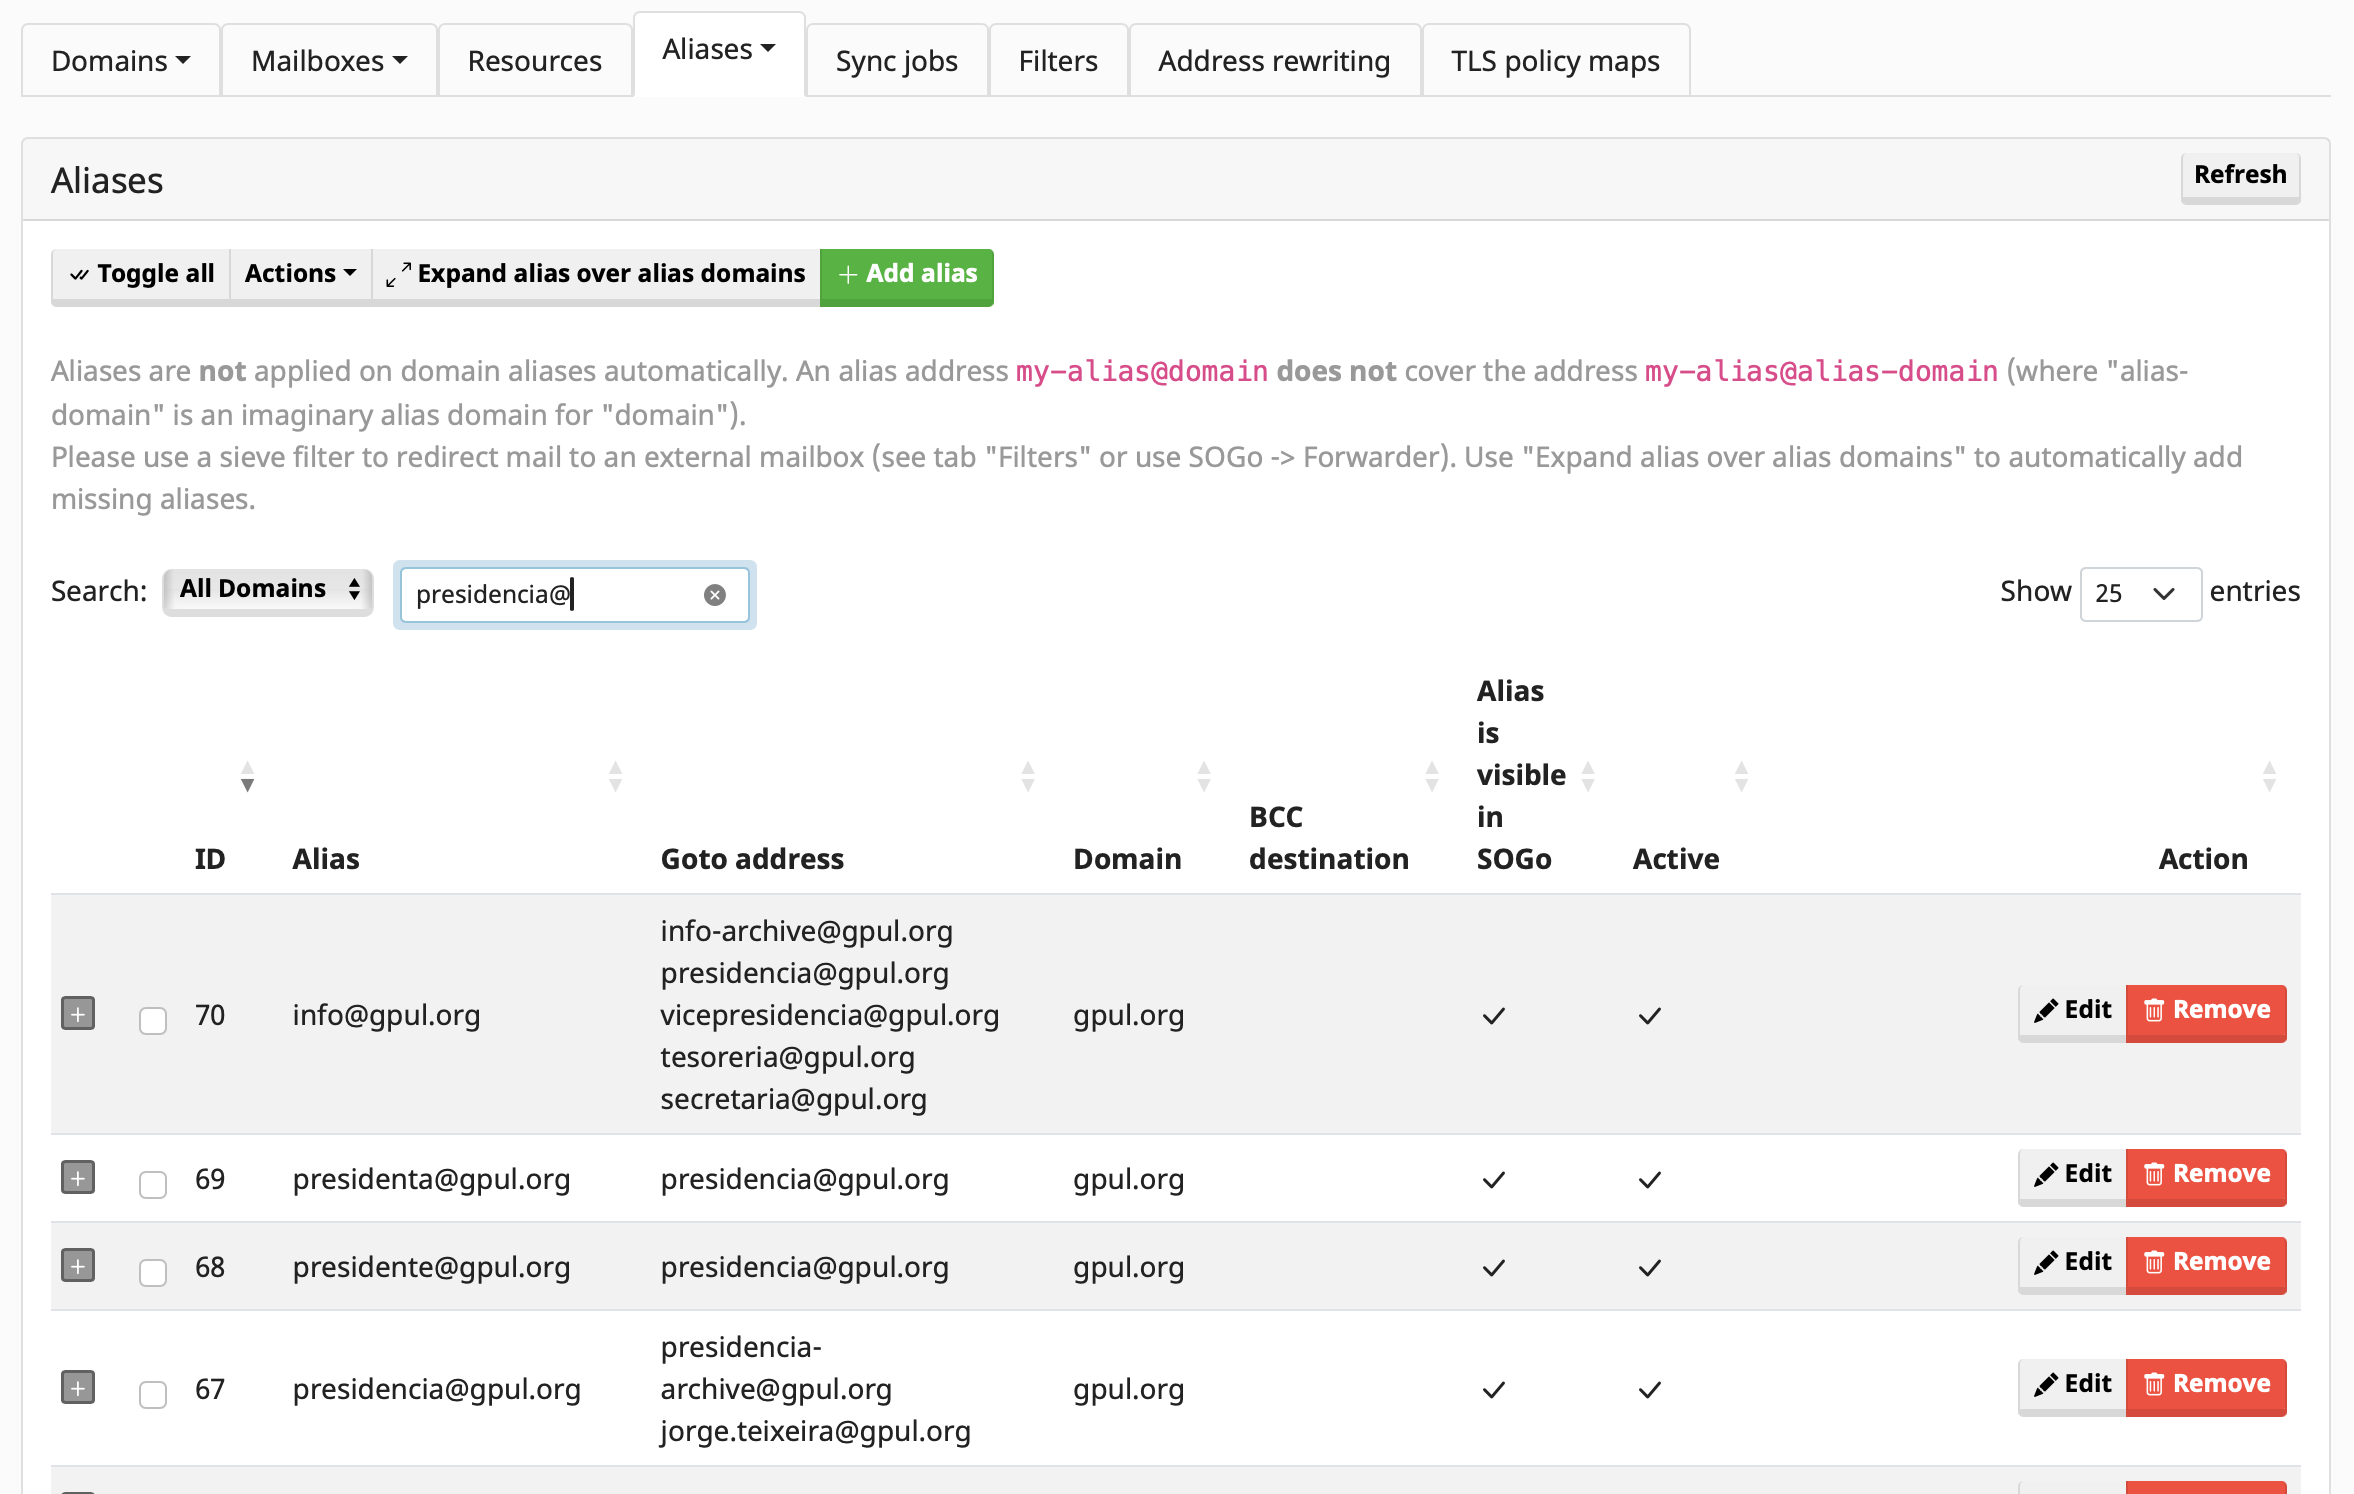Click vicepresidencia@gpul.org goto address
Screen dimensions: 2354x1494
[x=829, y=1015]
